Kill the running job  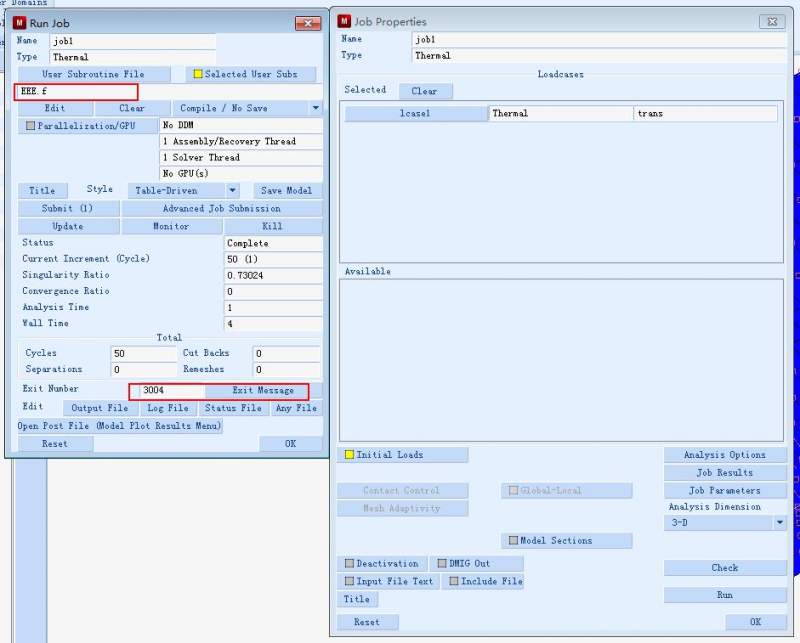tap(272, 227)
